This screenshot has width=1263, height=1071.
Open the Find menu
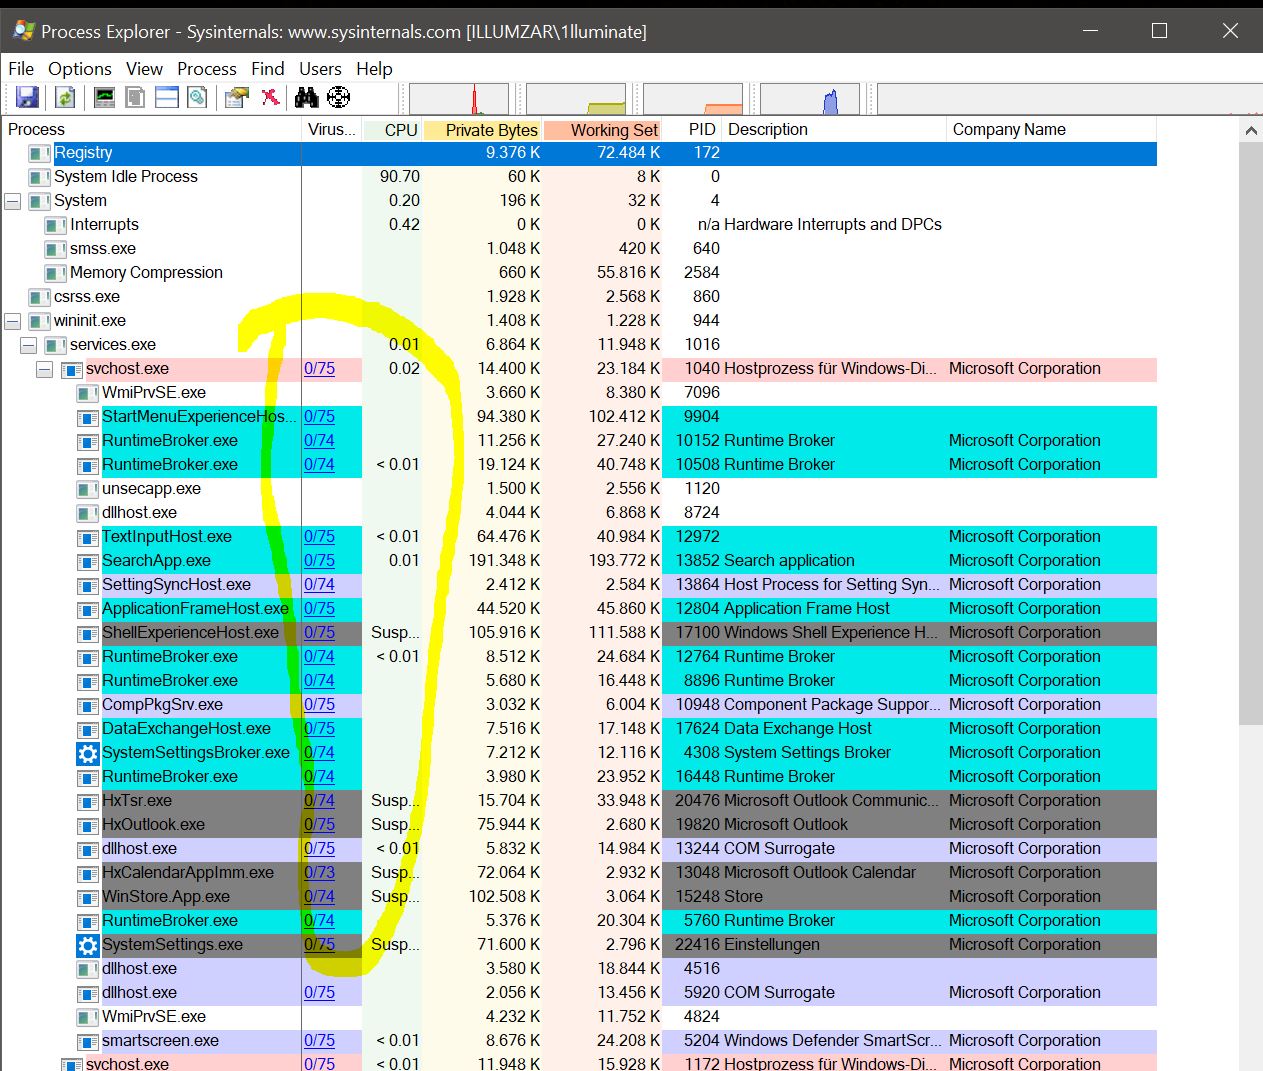268,68
